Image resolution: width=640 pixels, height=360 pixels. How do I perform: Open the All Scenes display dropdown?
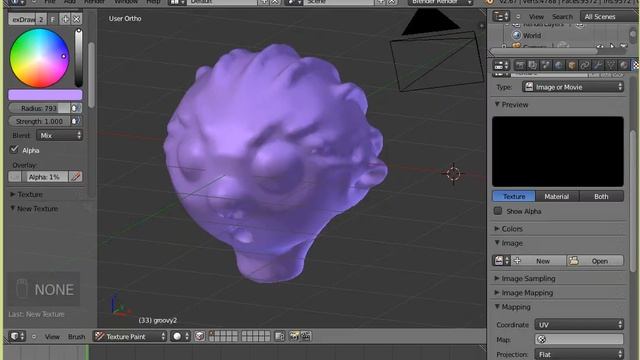click(608, 17)
